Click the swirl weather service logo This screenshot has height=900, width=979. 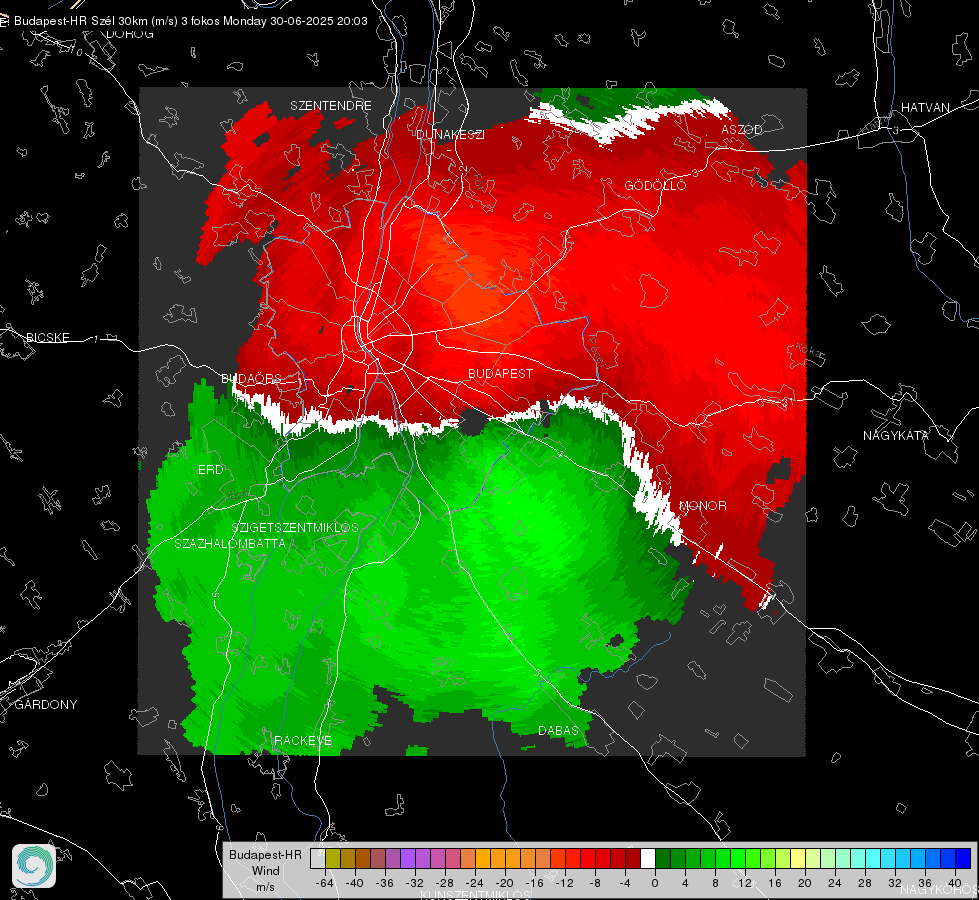tap(34, 866)
